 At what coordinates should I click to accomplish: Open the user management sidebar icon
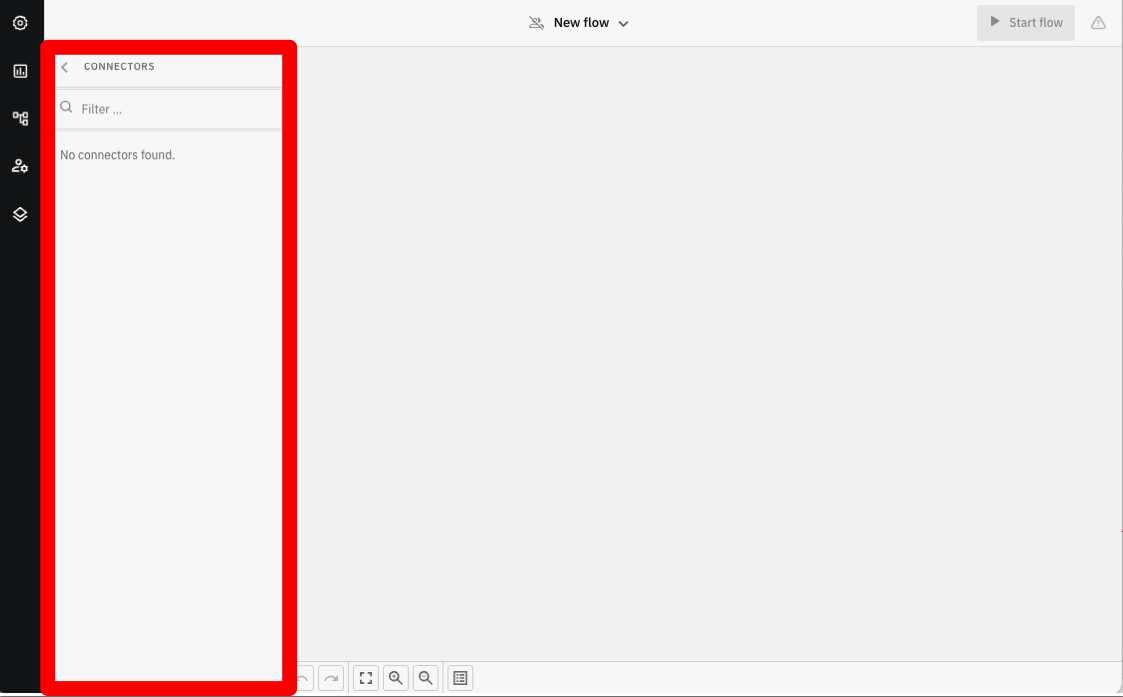pyautogui.click(x=20, y=166)
